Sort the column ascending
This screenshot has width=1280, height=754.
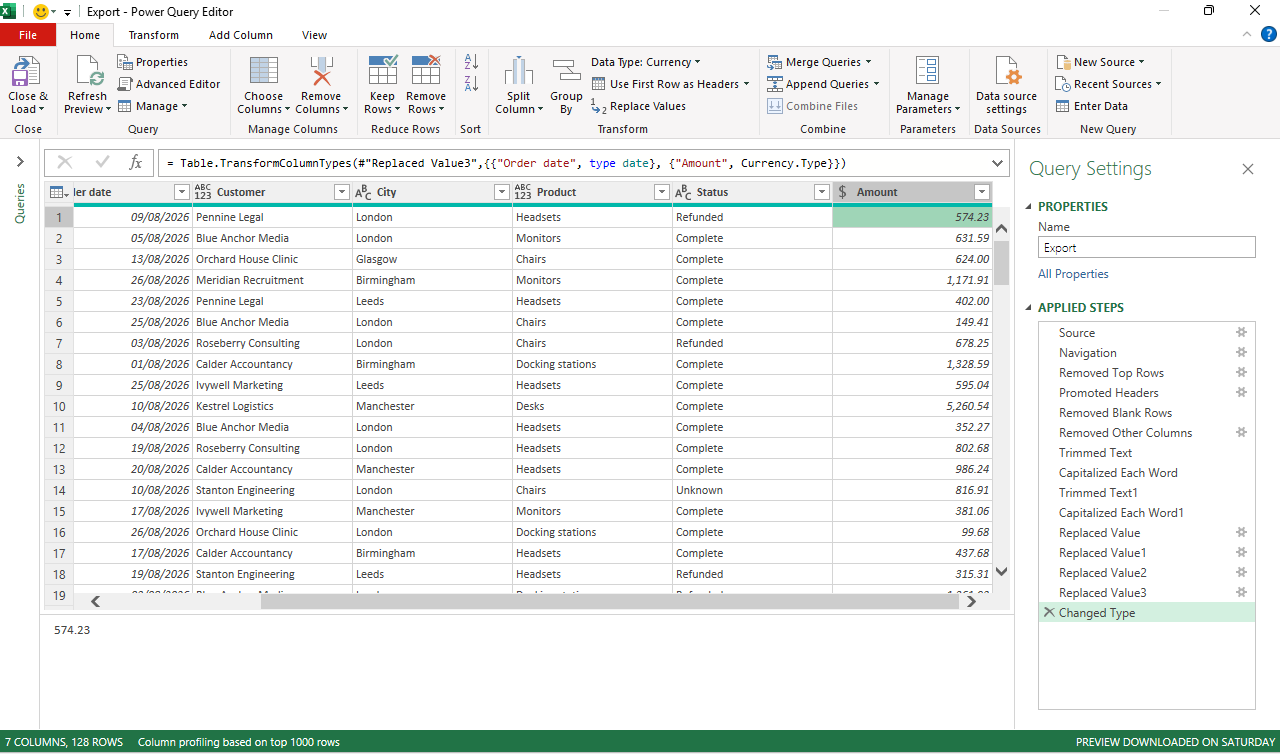[471, 62]
